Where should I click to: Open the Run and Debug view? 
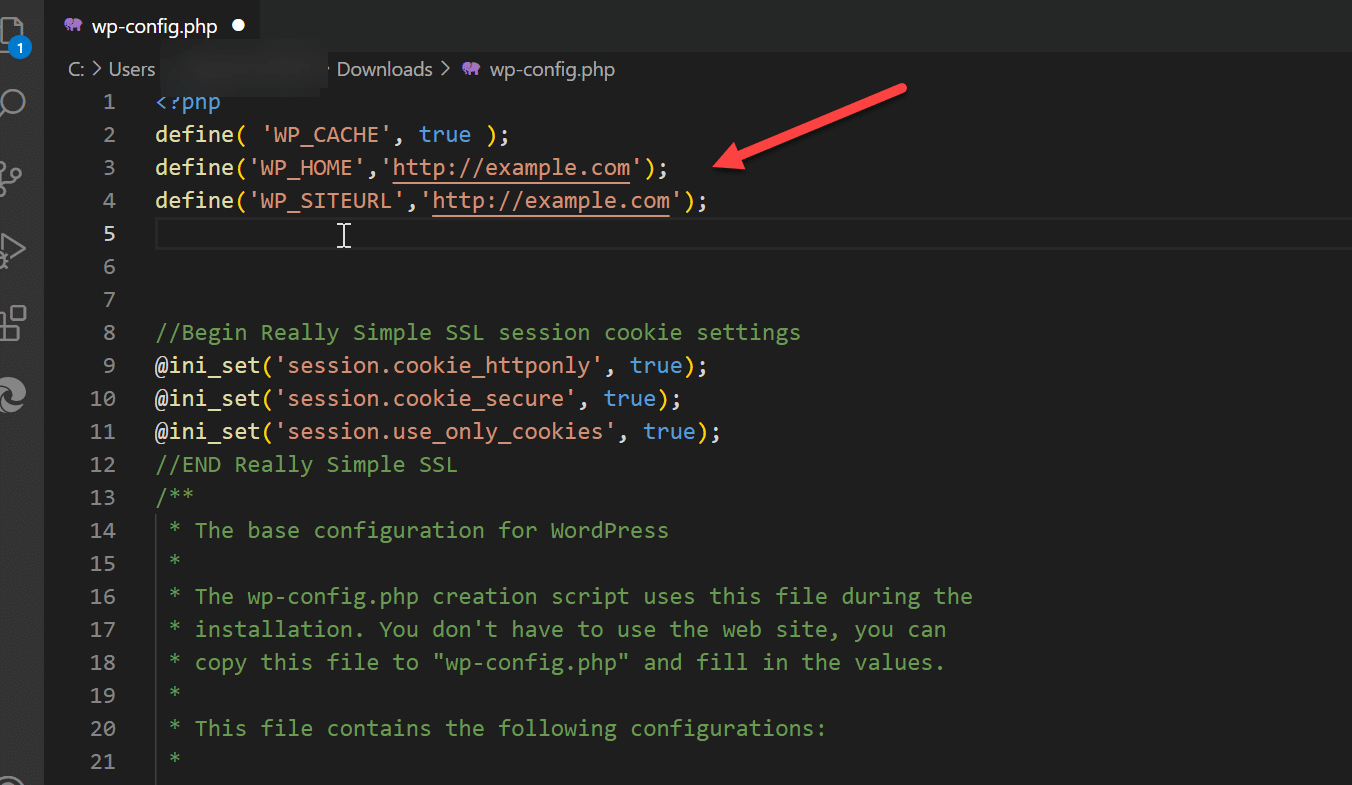click(x=12, y=250)
